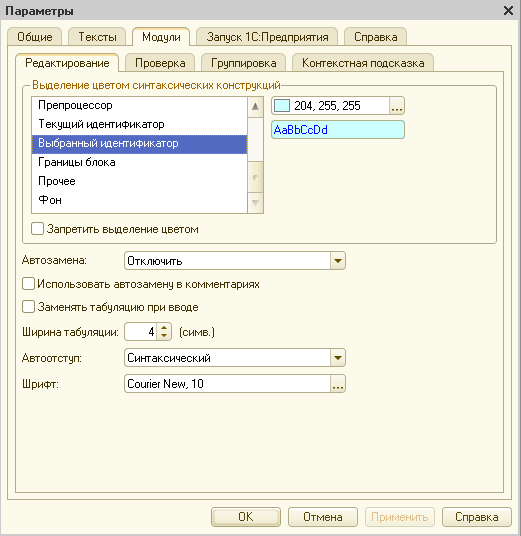Open the Запуск 1С:Предприятия tab
This screenshot has height=536, width=521.
267,37
